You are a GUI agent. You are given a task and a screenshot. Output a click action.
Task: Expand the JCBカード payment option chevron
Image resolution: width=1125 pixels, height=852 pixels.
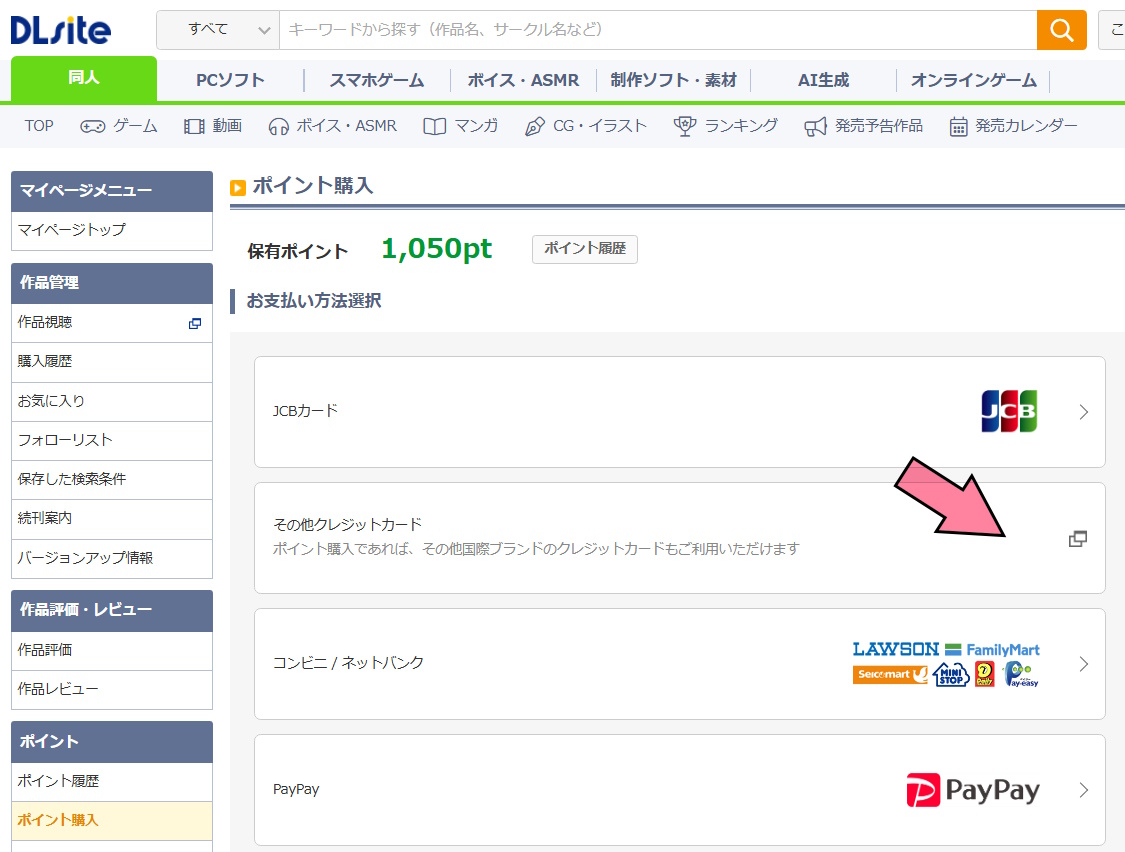pos(1084,411)
